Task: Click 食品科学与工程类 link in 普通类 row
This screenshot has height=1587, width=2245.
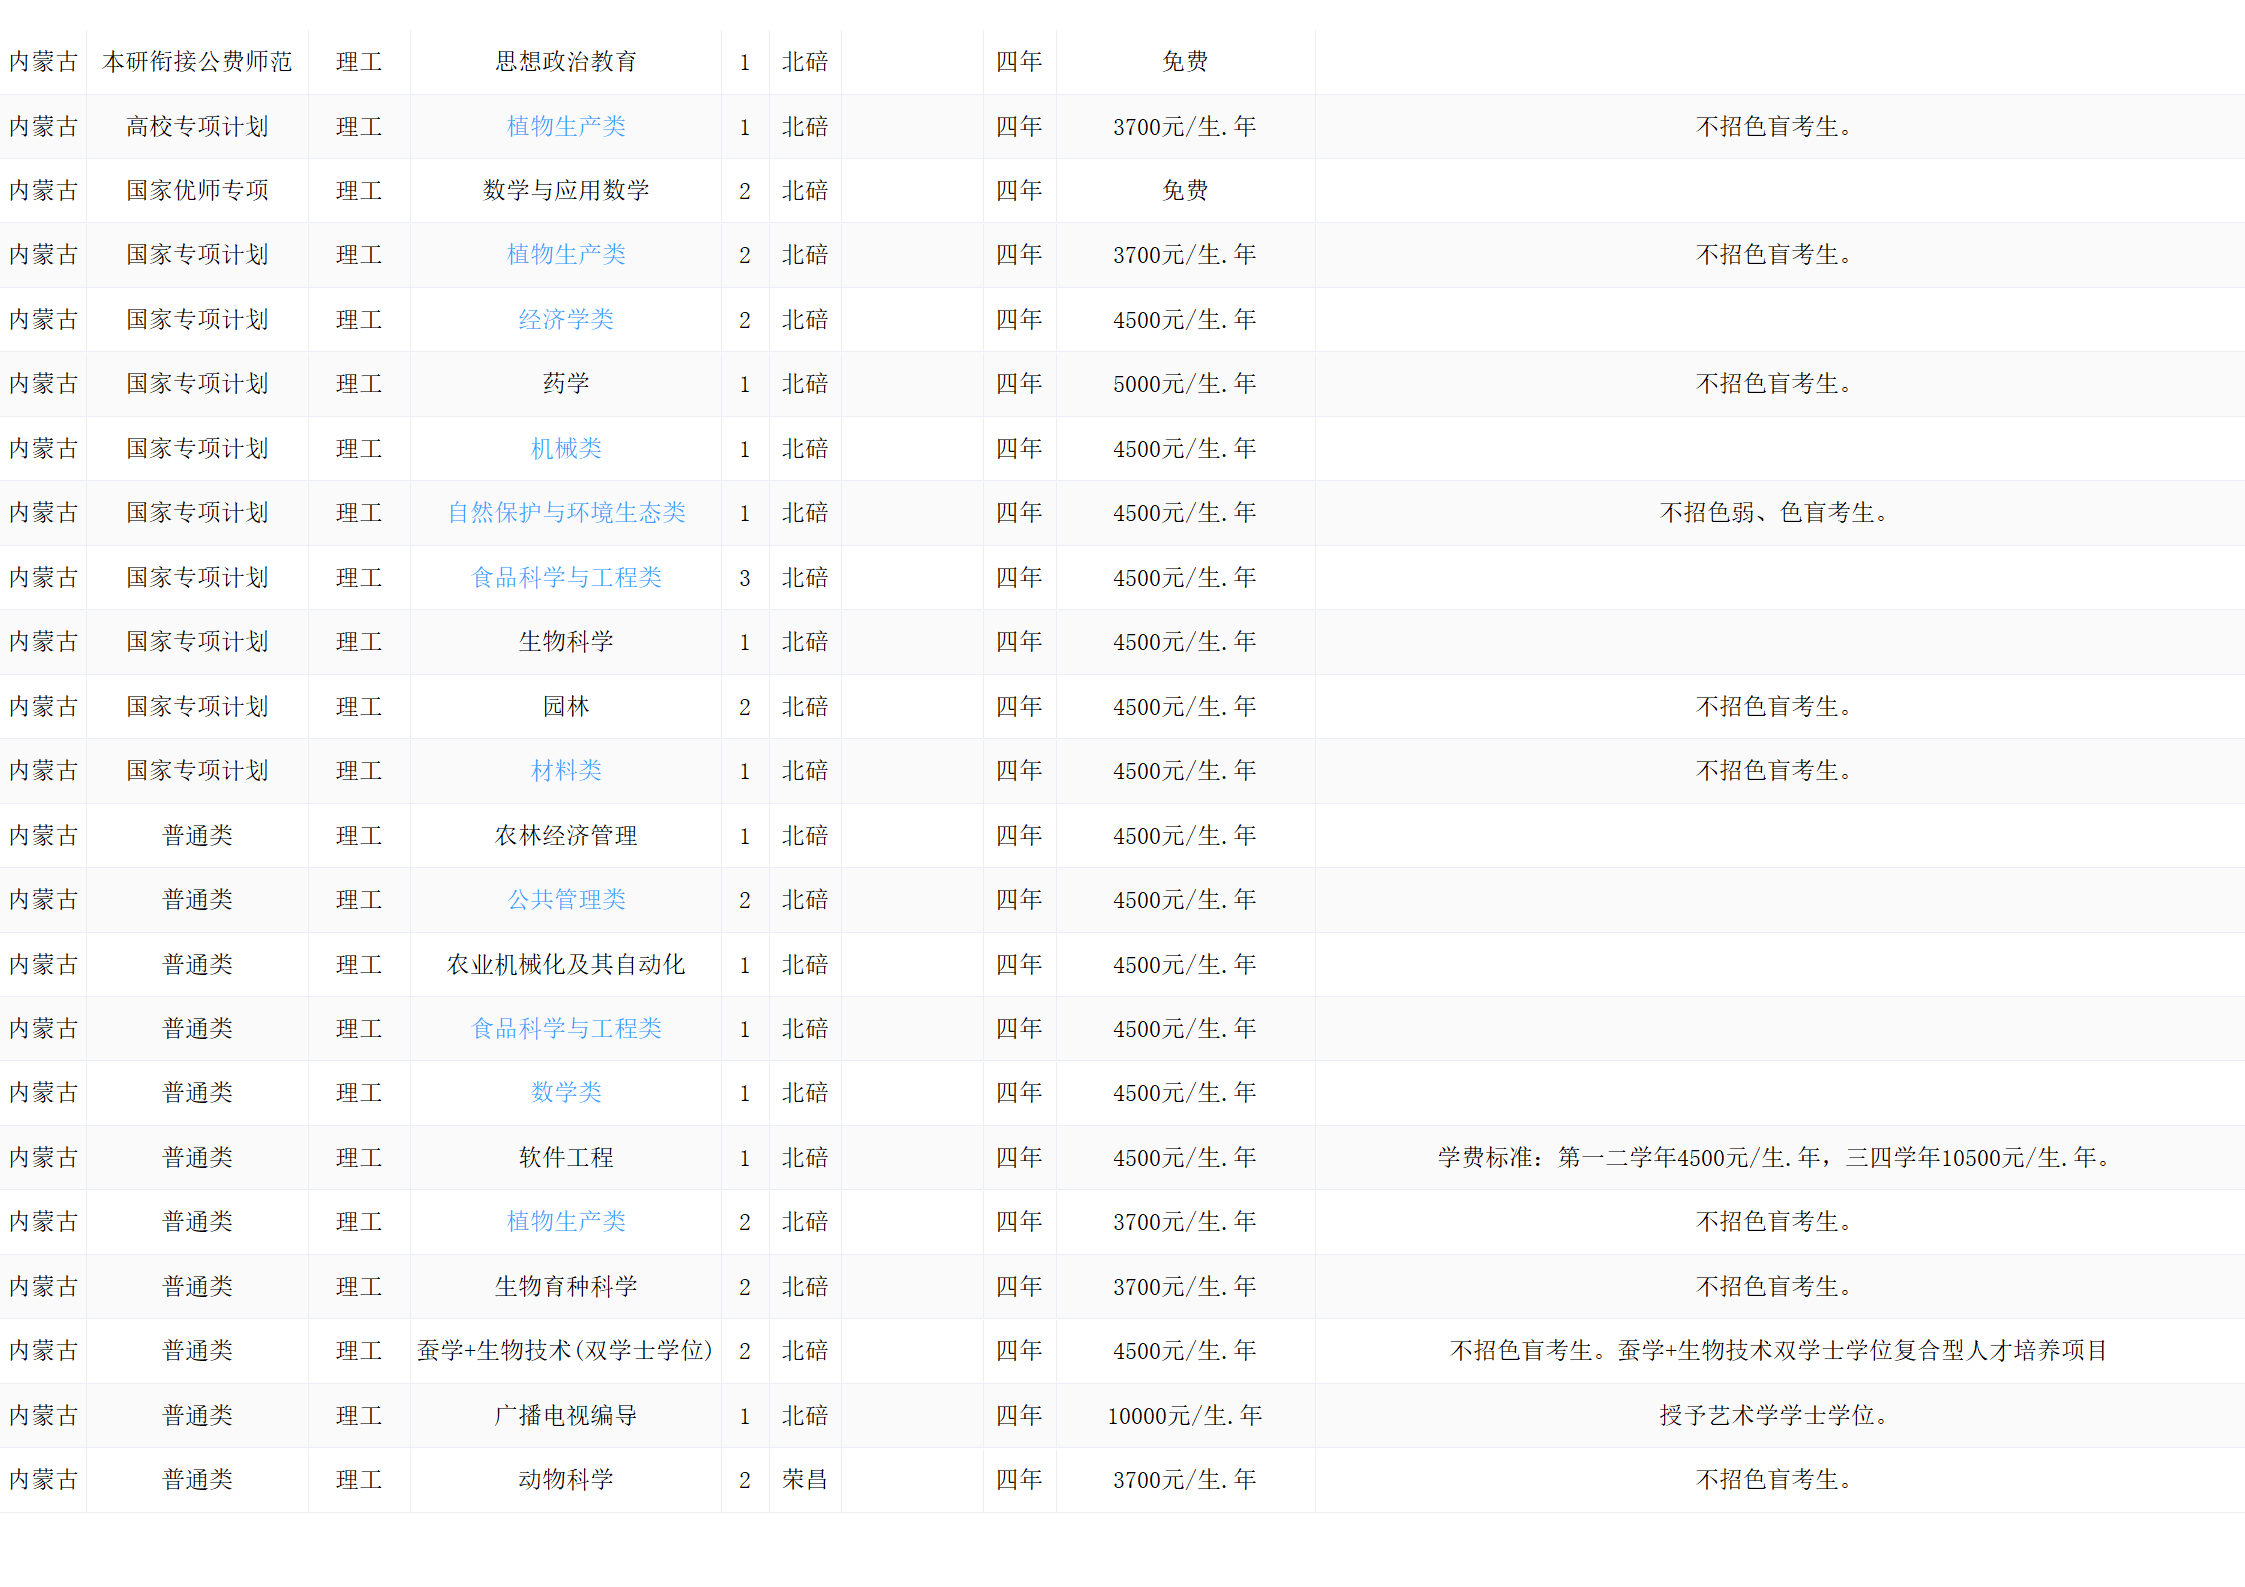Action: pyautogui.click(x=566, y=1029)
